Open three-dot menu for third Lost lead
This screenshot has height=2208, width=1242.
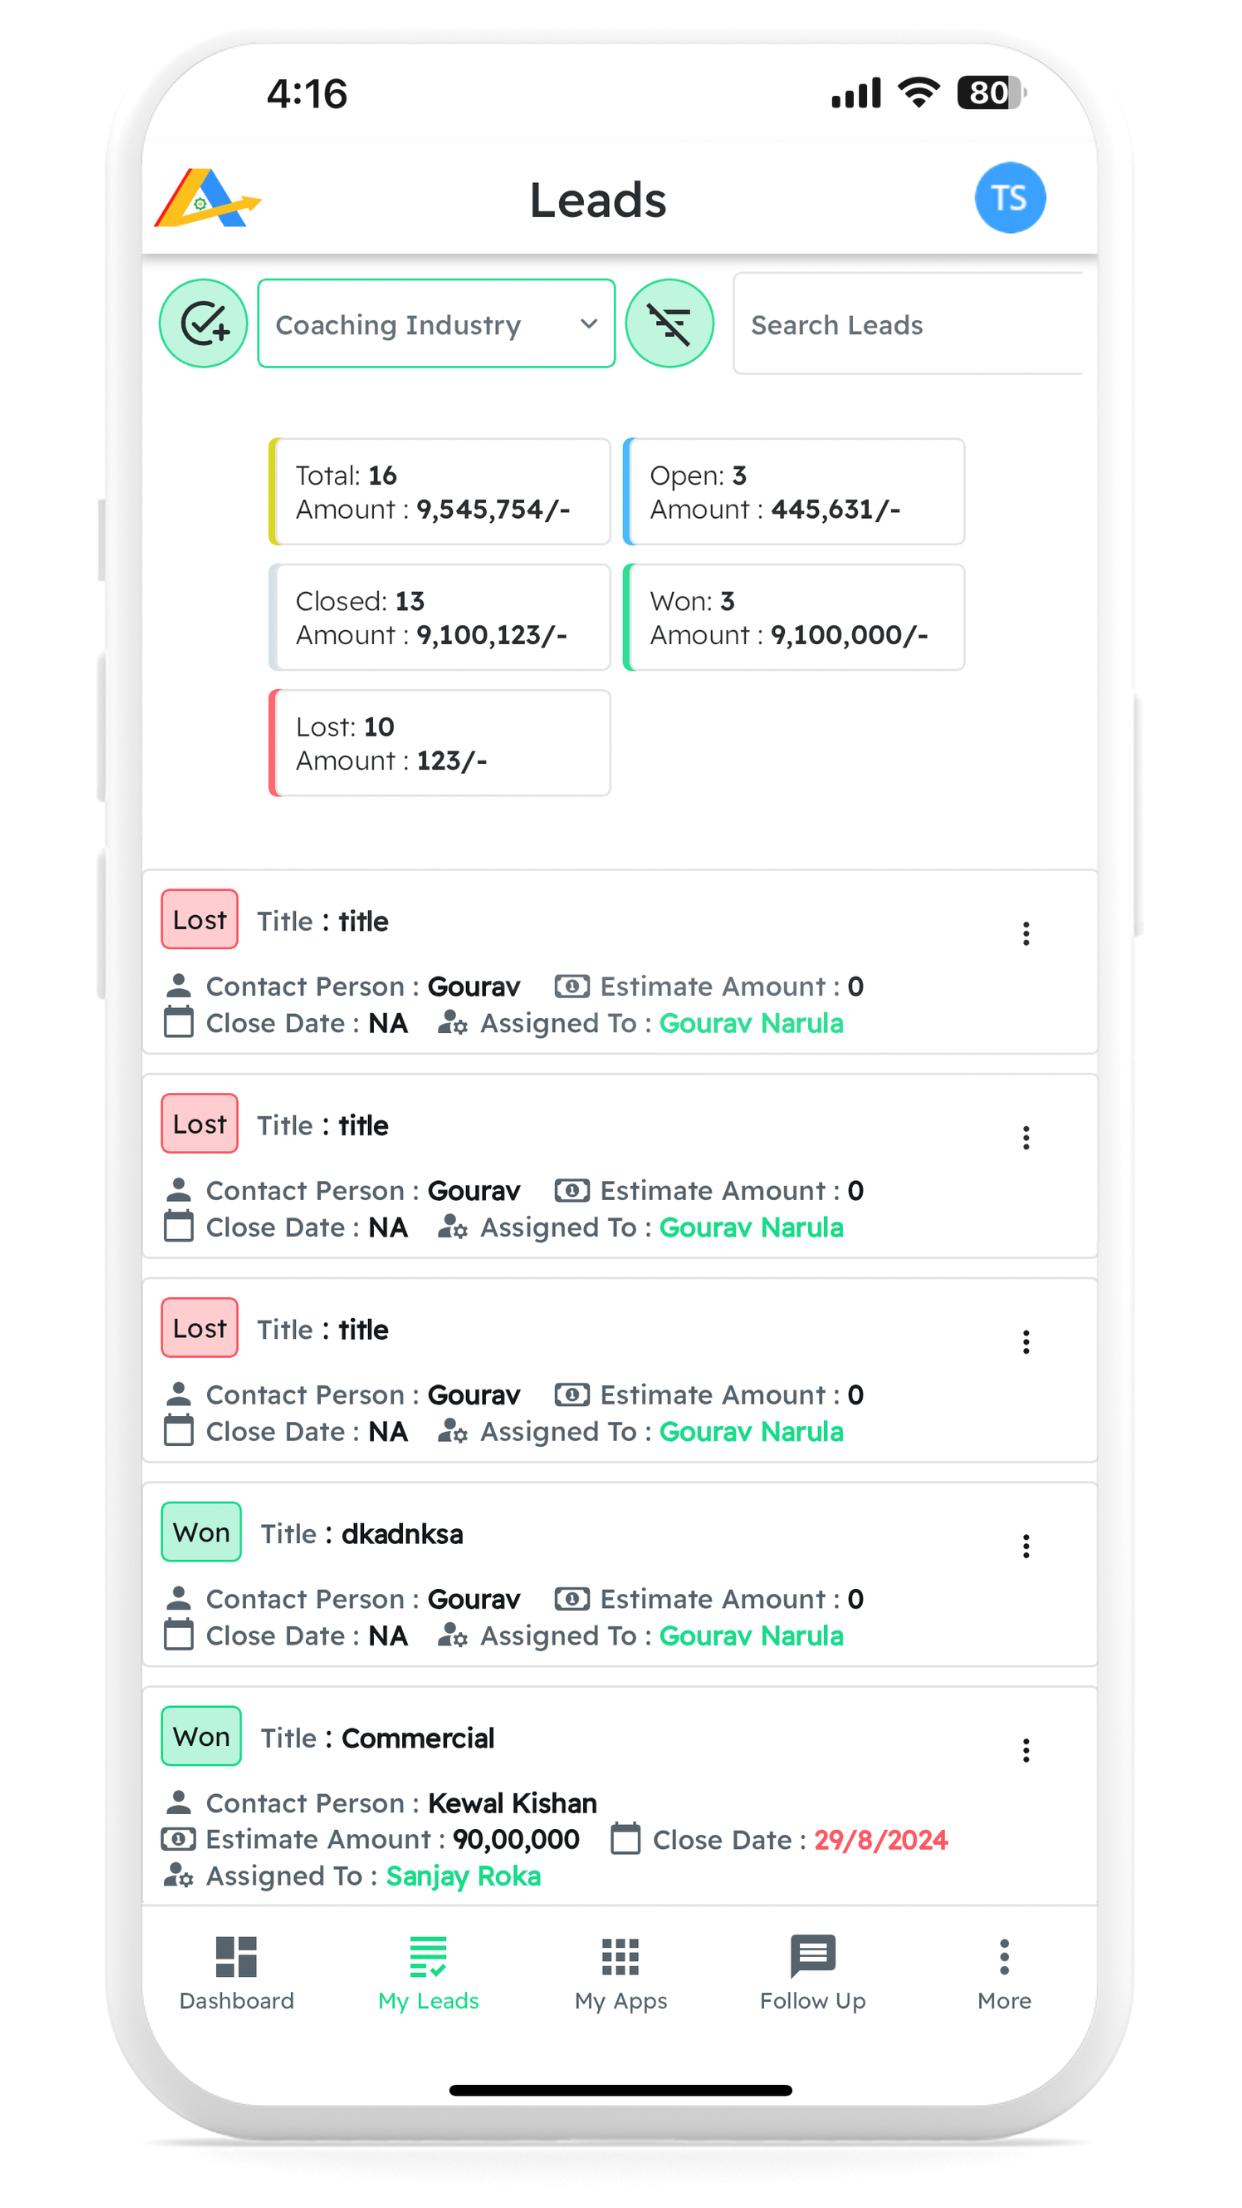point(1026,1342)
